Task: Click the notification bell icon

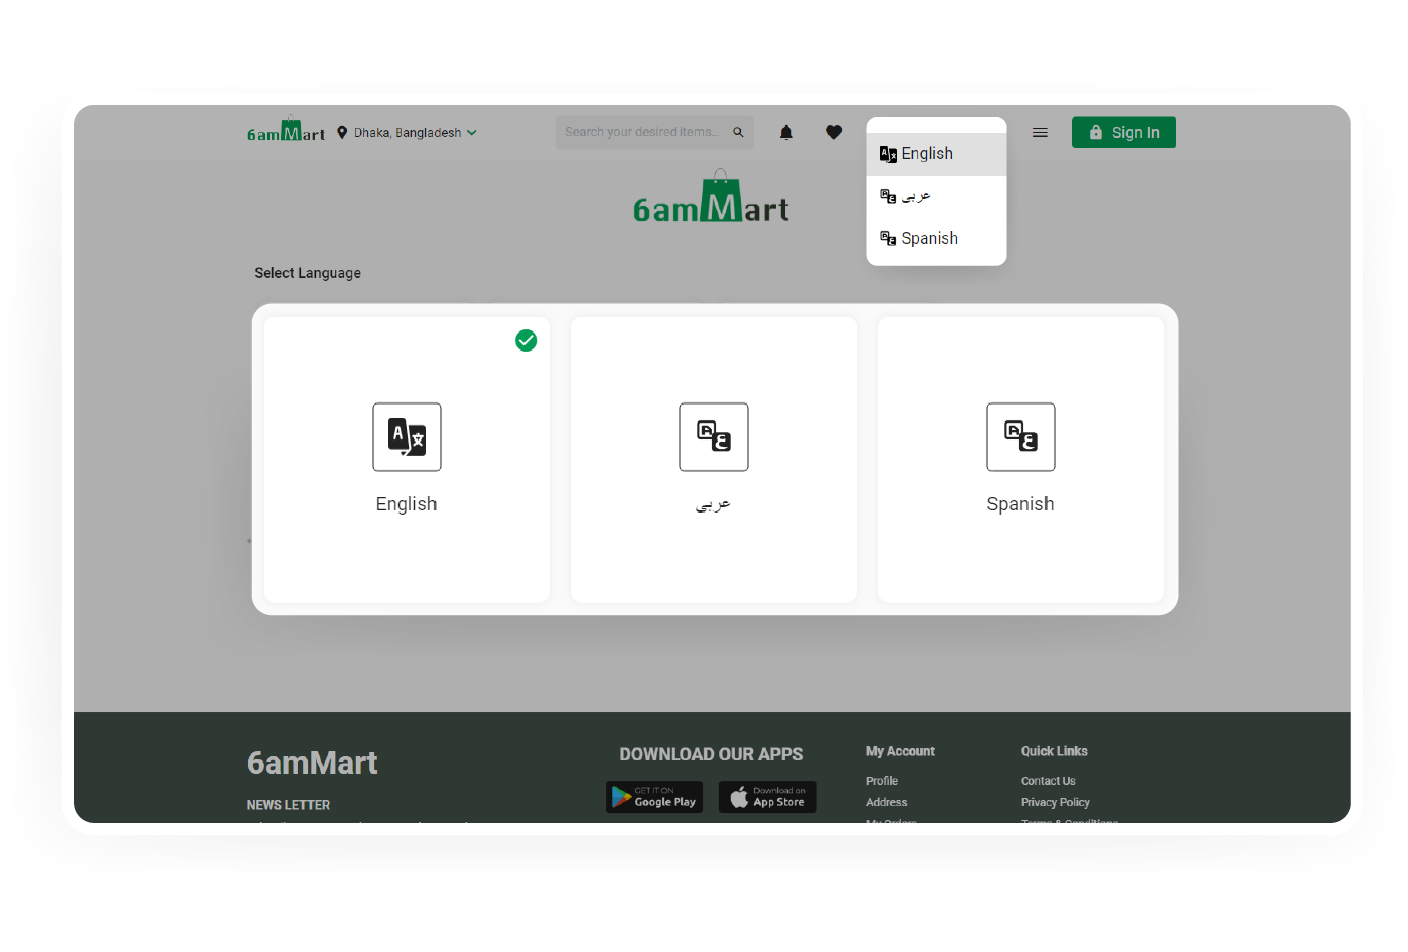Action: (x=786, y=132)
